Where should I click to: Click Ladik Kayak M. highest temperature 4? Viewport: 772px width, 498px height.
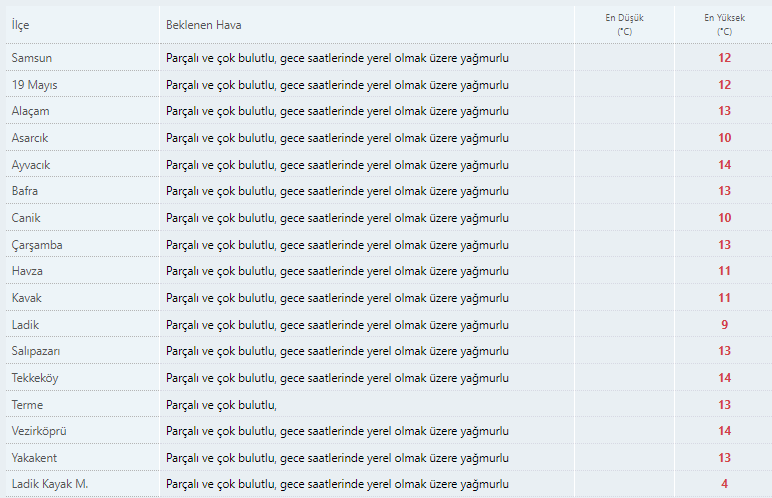pos(724,484)
